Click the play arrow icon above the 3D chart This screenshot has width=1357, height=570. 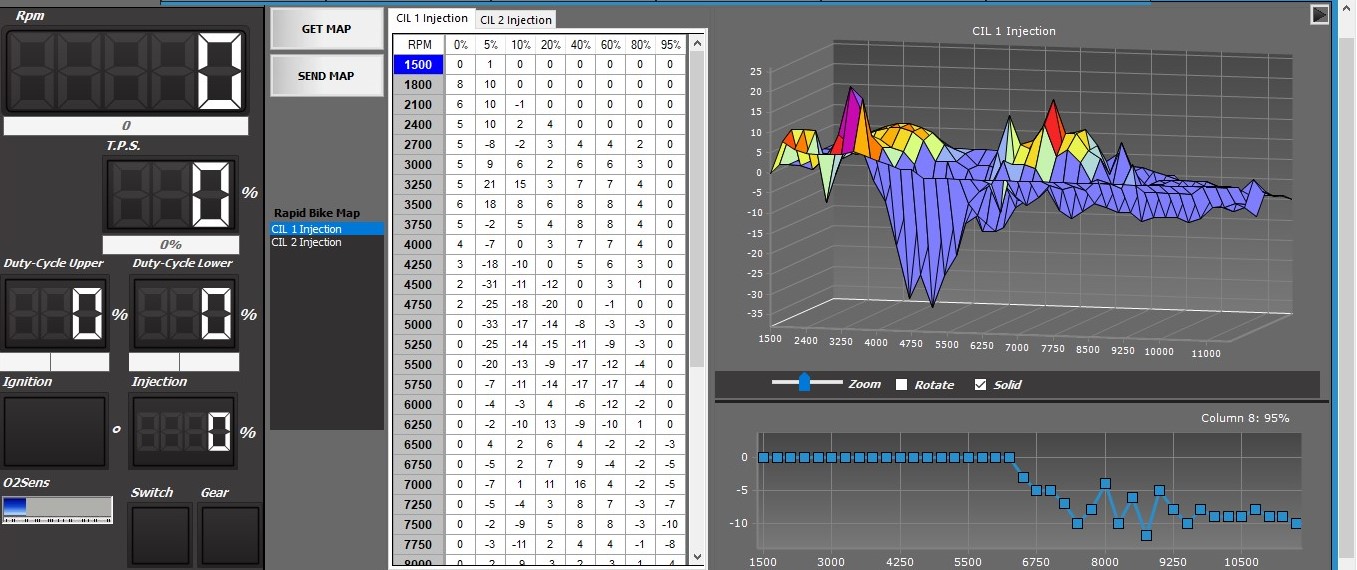click(x=1320, y=14)
